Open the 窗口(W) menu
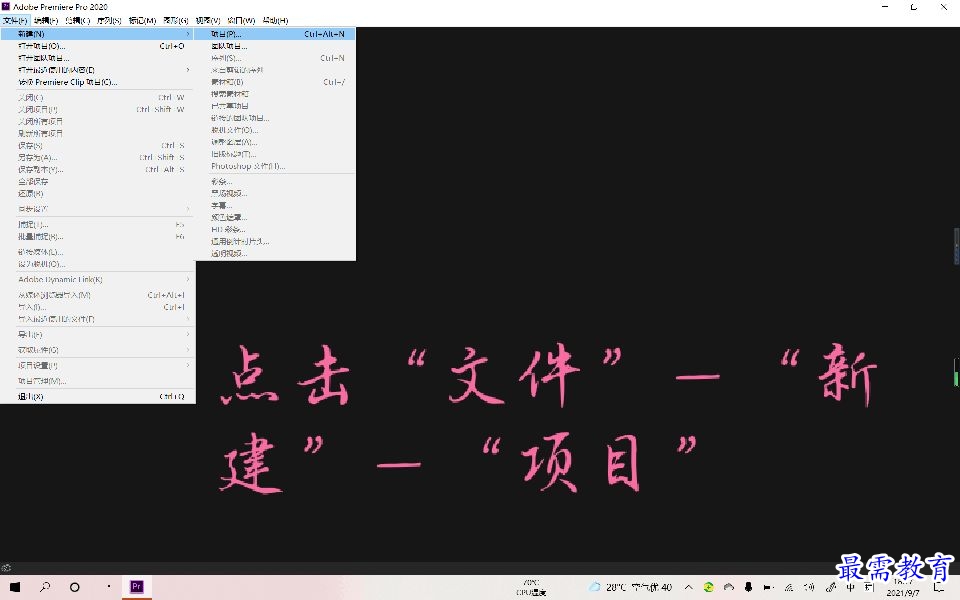 (x=241, y=20)
